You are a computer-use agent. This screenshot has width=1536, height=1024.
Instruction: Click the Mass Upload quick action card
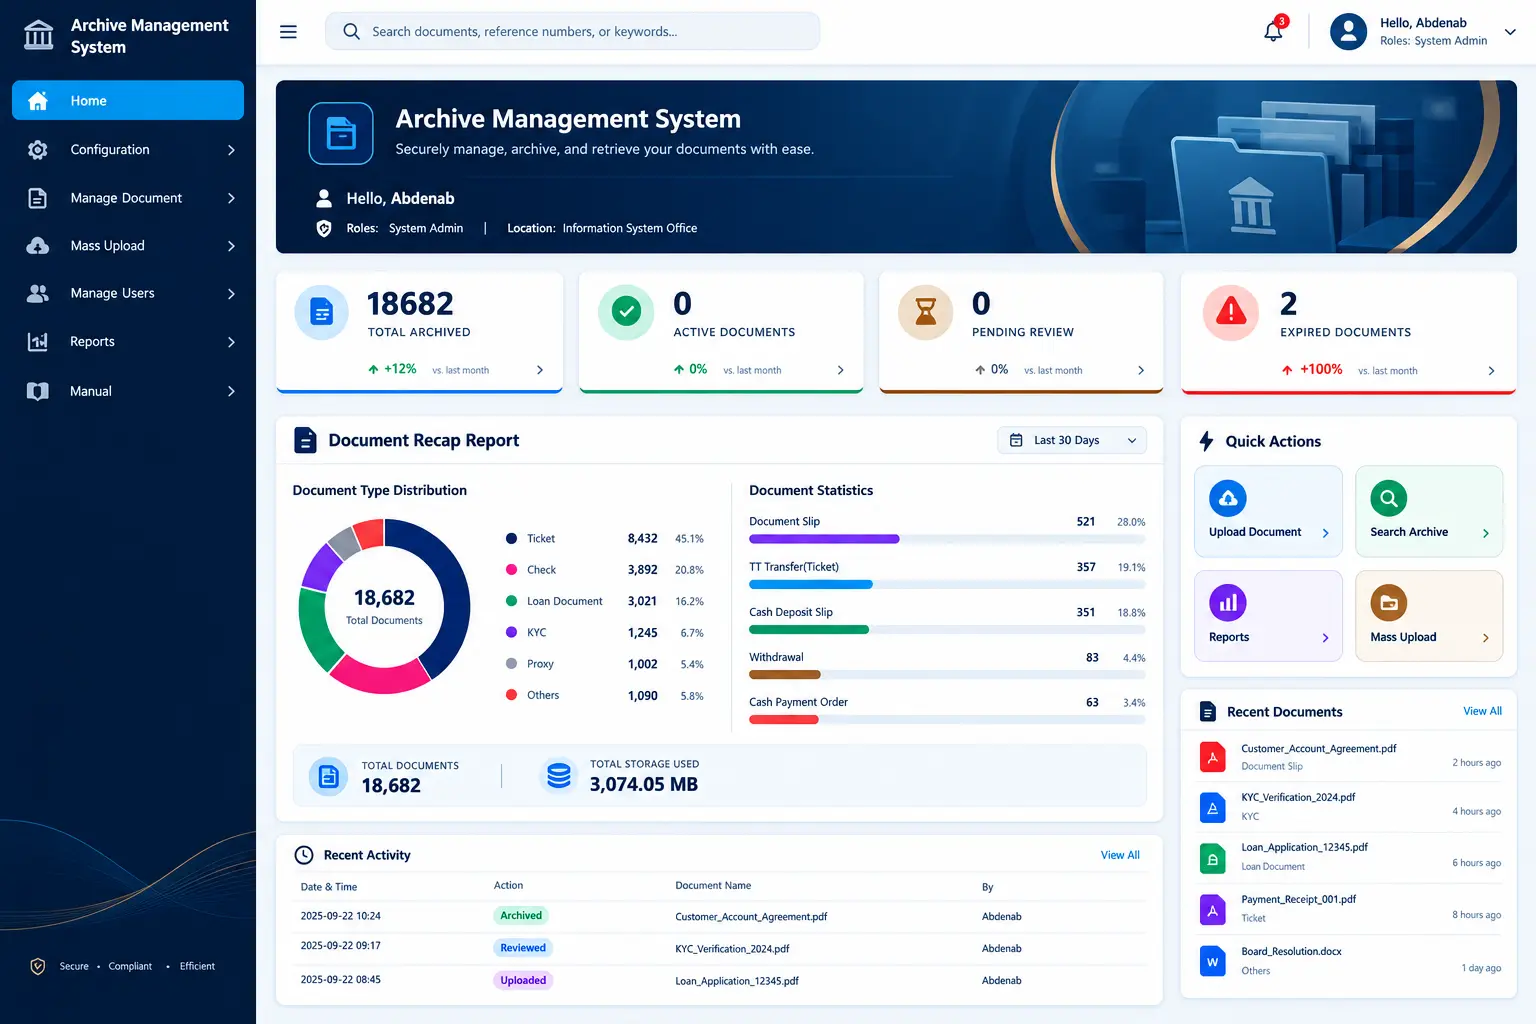tap(1429, 616)
